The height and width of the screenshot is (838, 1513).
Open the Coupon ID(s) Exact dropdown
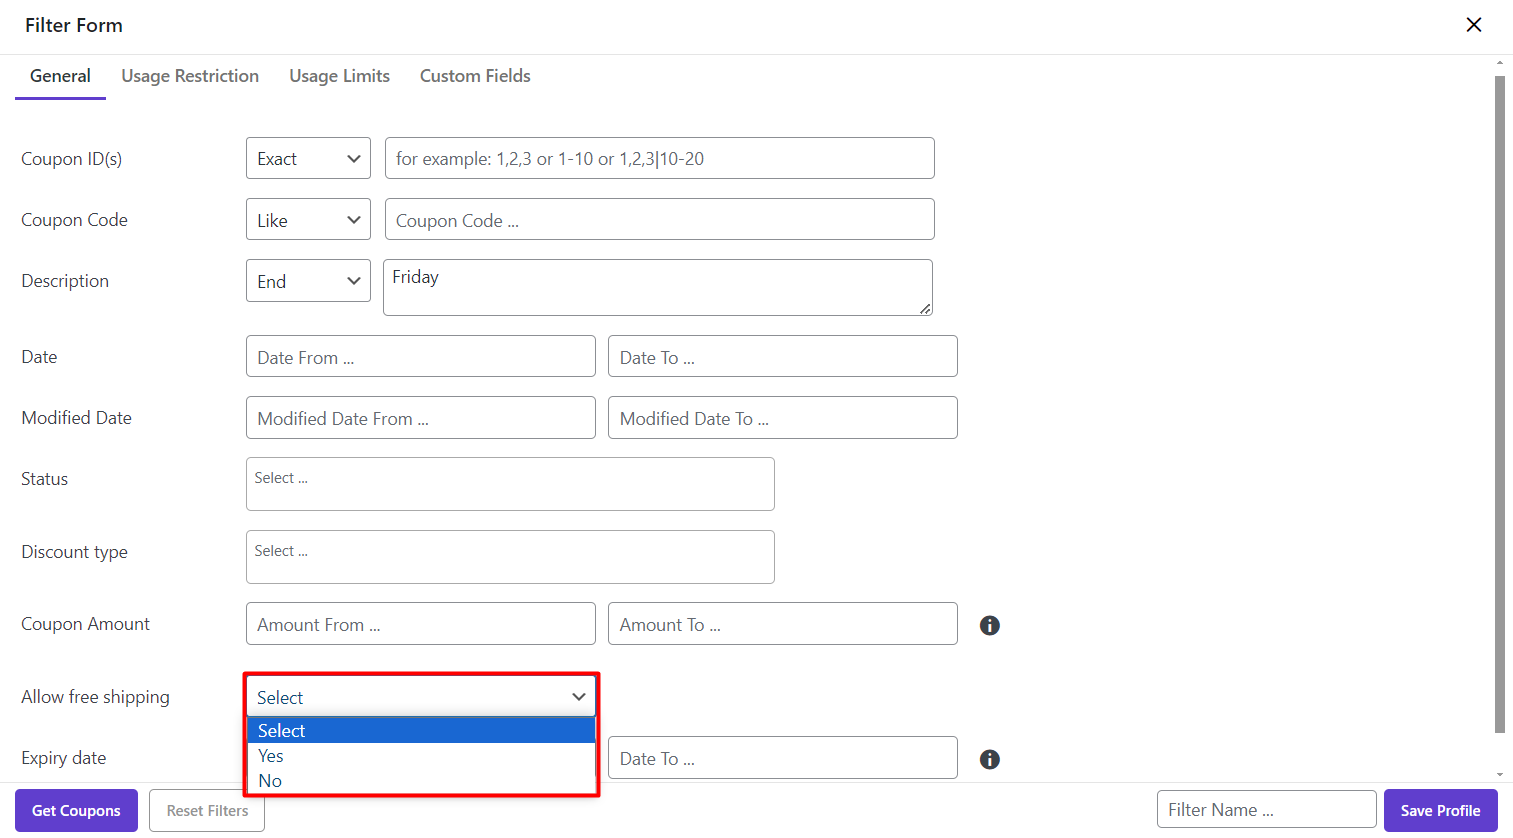[308, 159]
